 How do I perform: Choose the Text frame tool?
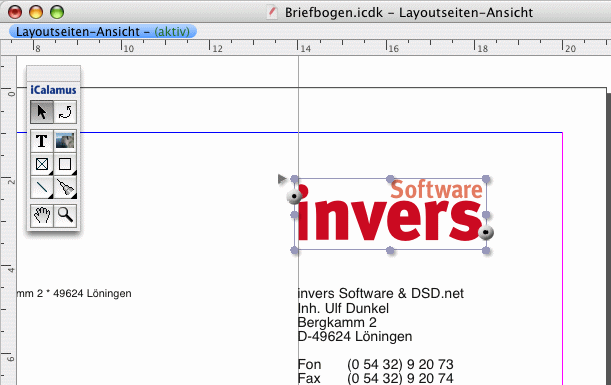pos(42,141)
